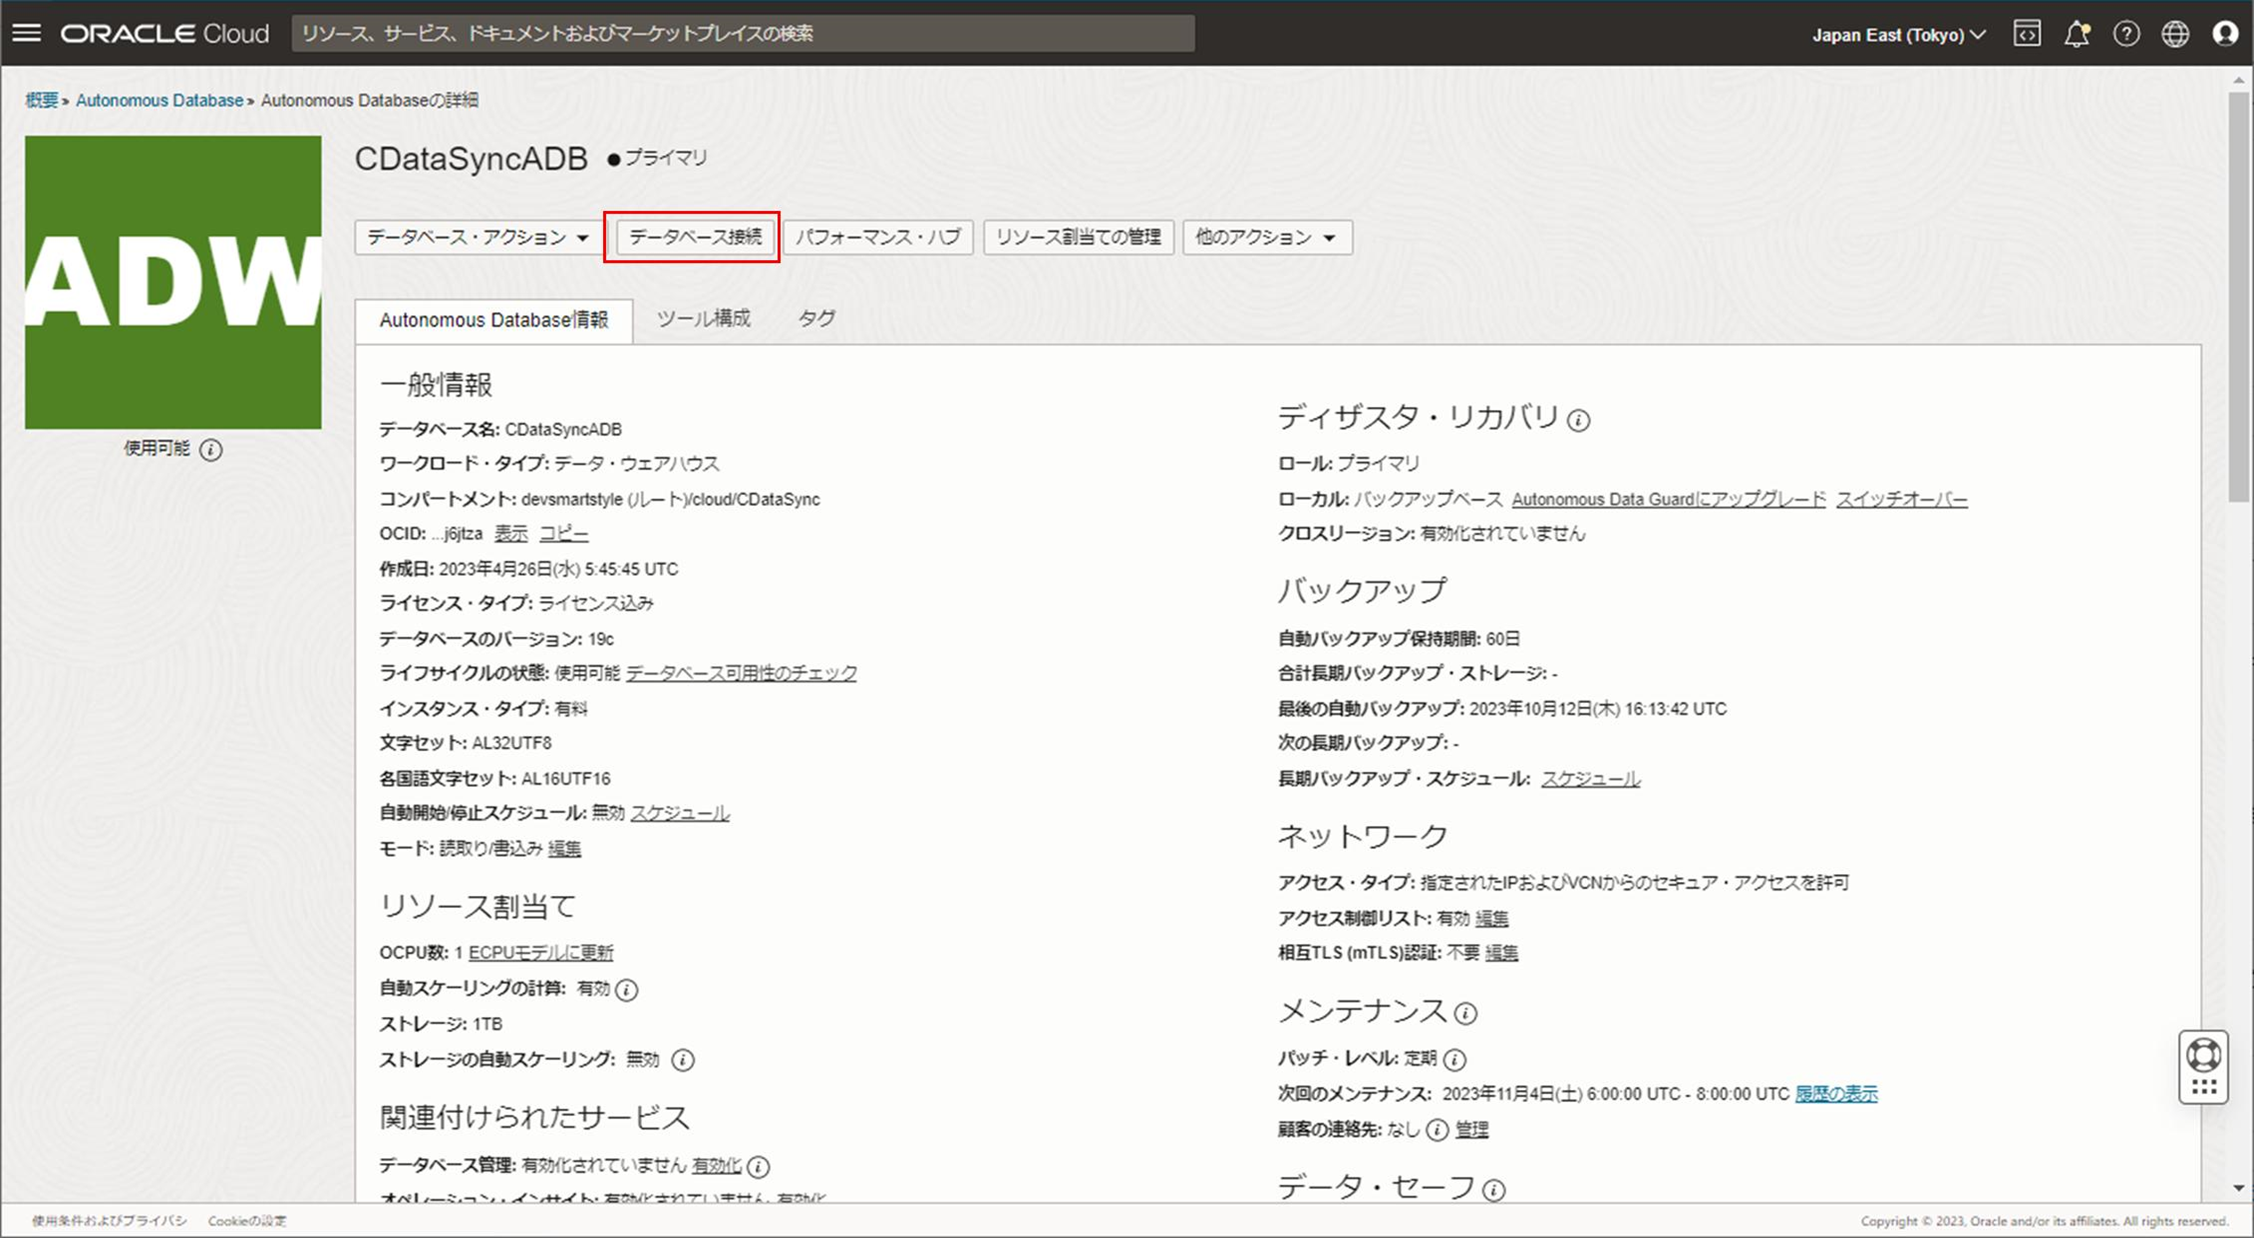Open the Cloud Shell developer tools icon
Viewport: 2254px width, 1238px height.
2027,34
